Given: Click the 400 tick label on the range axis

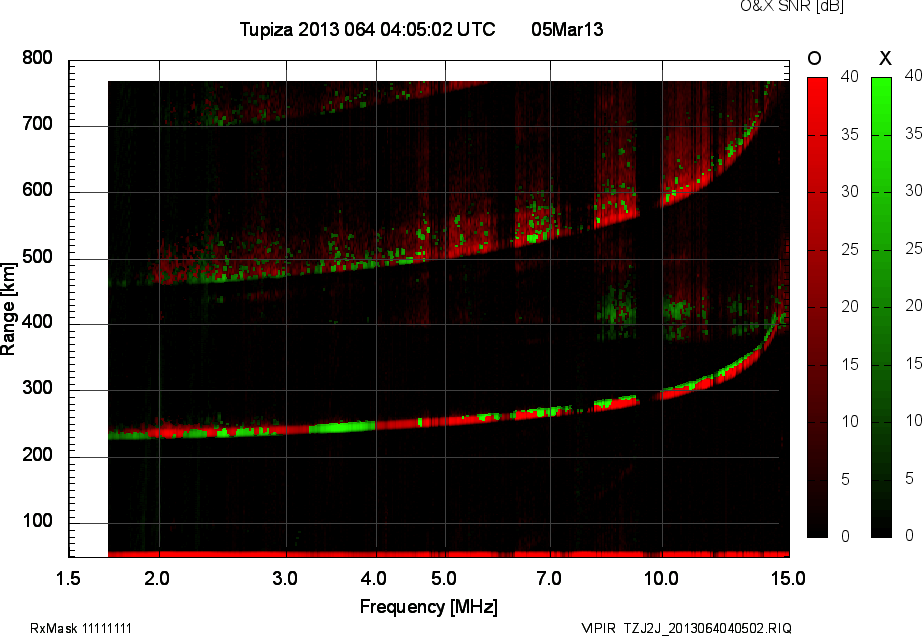Looking at the screenshot, I should click(37, 322).
